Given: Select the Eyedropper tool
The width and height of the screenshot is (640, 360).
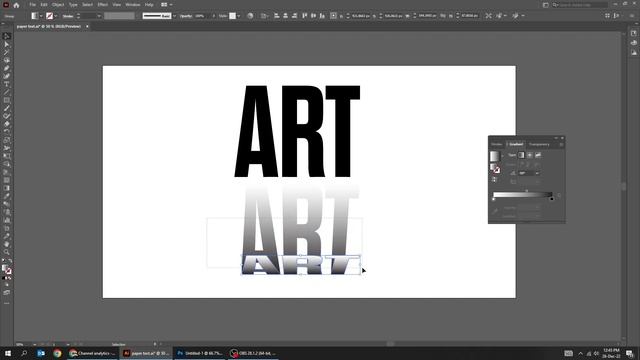Looking at the screenshot, I should point(7,196).
